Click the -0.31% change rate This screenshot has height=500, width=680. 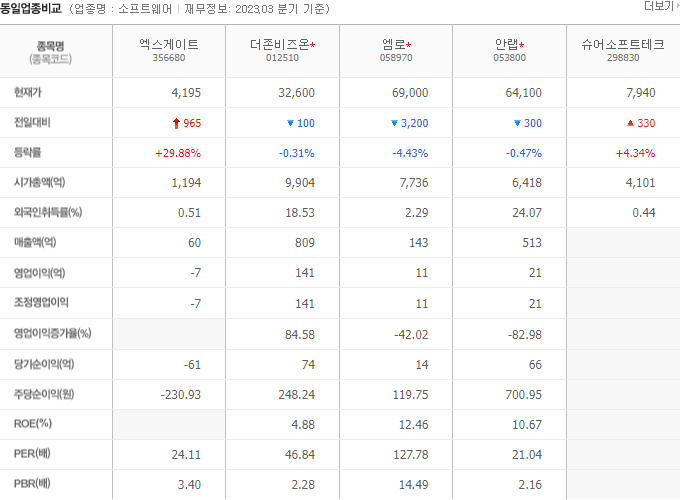[297, 153]
